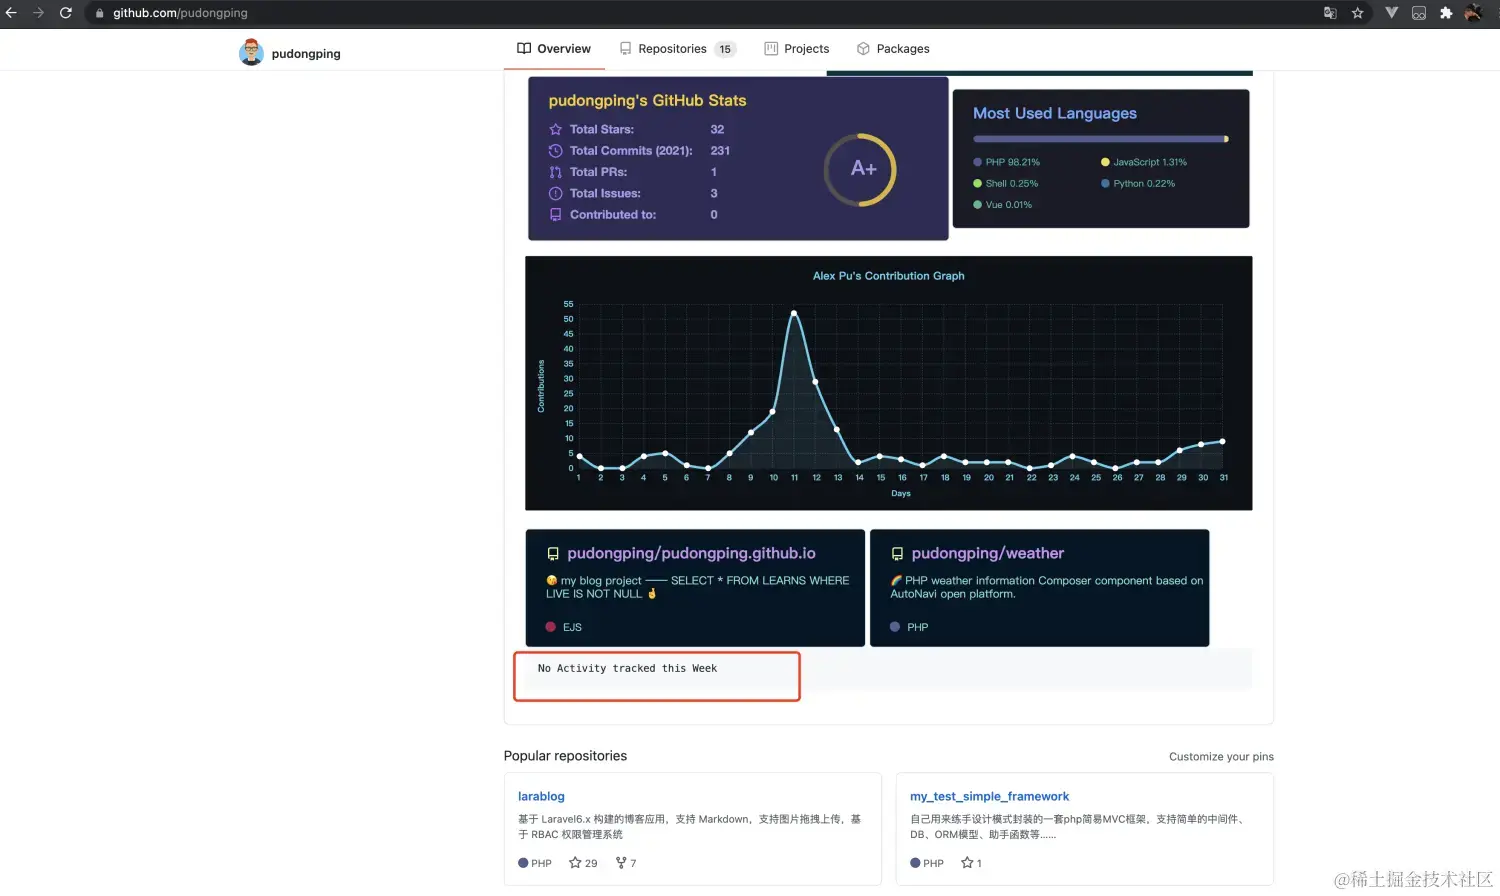Open the larablog repository link
The image size is (1500, 896).
[x=541, y=796]
